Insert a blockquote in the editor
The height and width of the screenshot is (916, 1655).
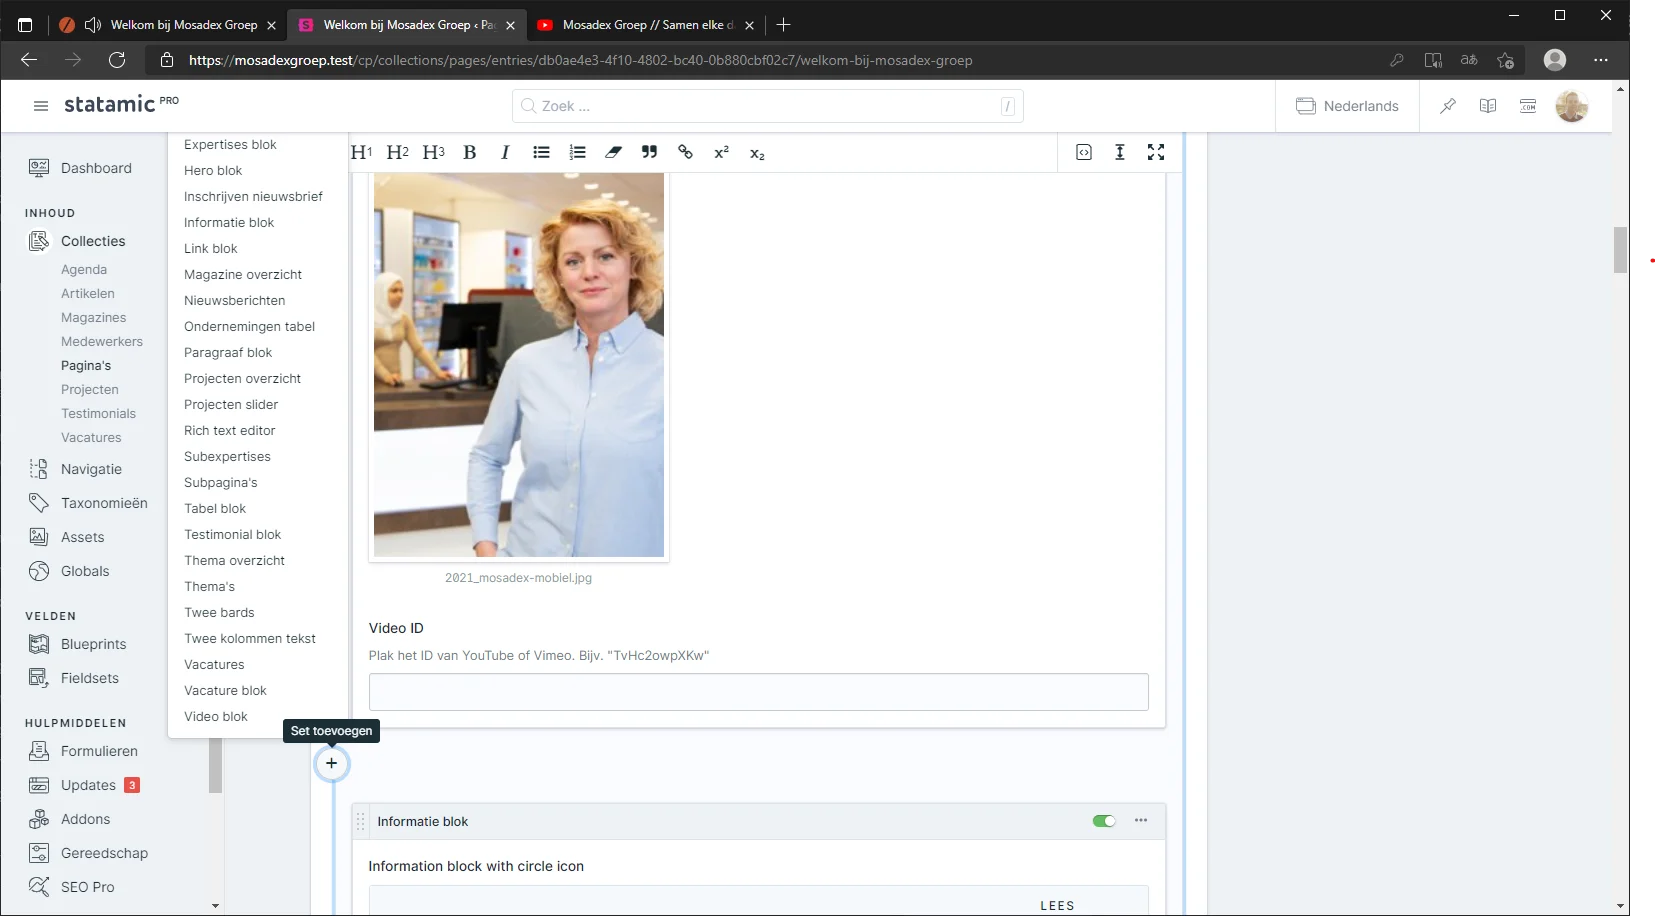tap(649, 153)
